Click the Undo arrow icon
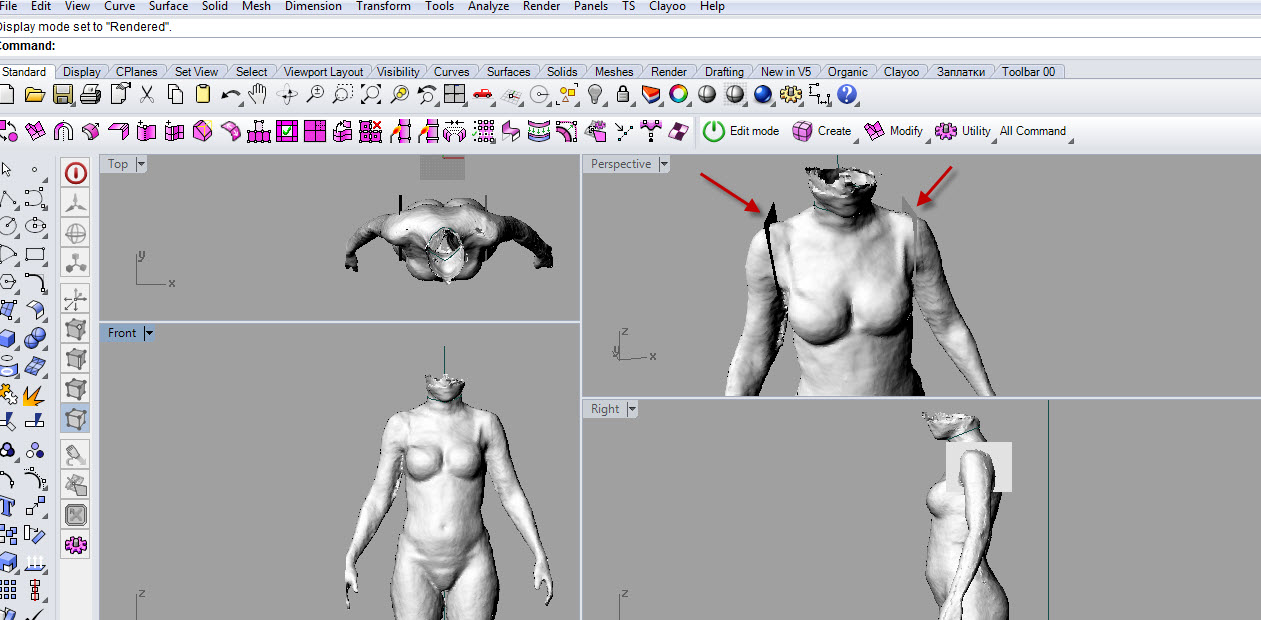Viewport: 1261px width, 620px height. 230,95
